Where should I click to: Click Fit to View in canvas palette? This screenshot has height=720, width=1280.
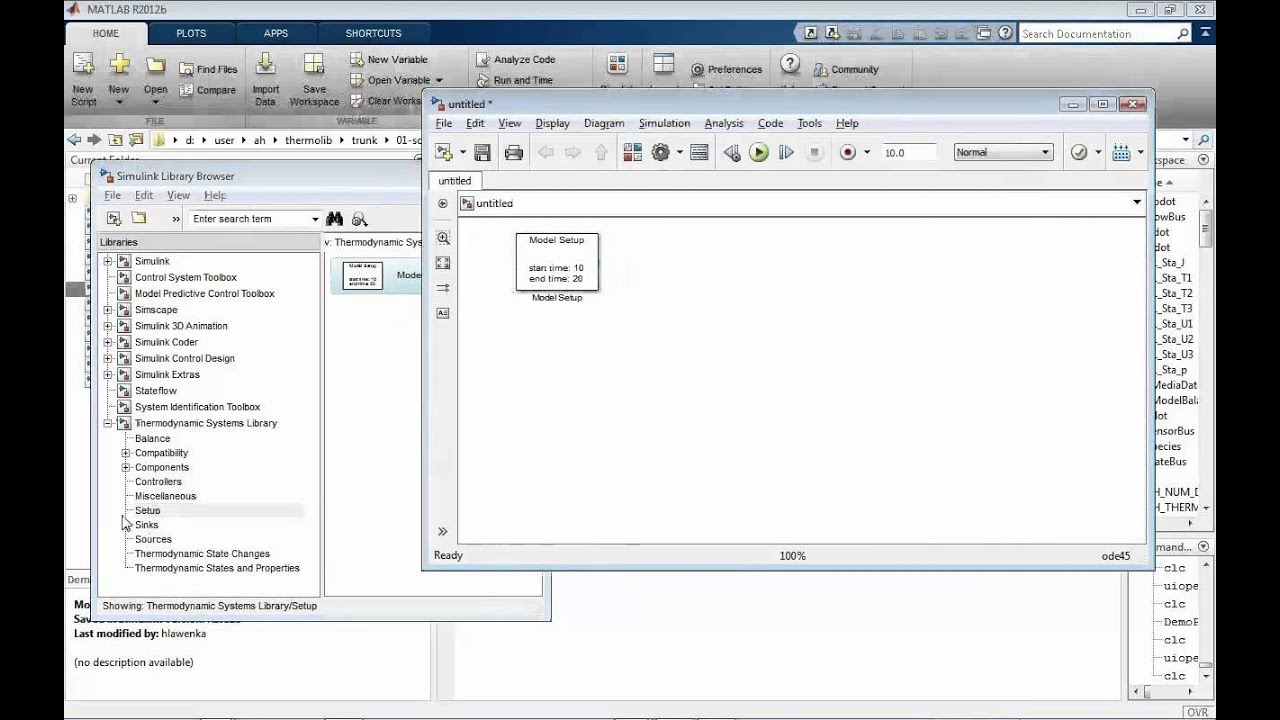click(443, 263)
